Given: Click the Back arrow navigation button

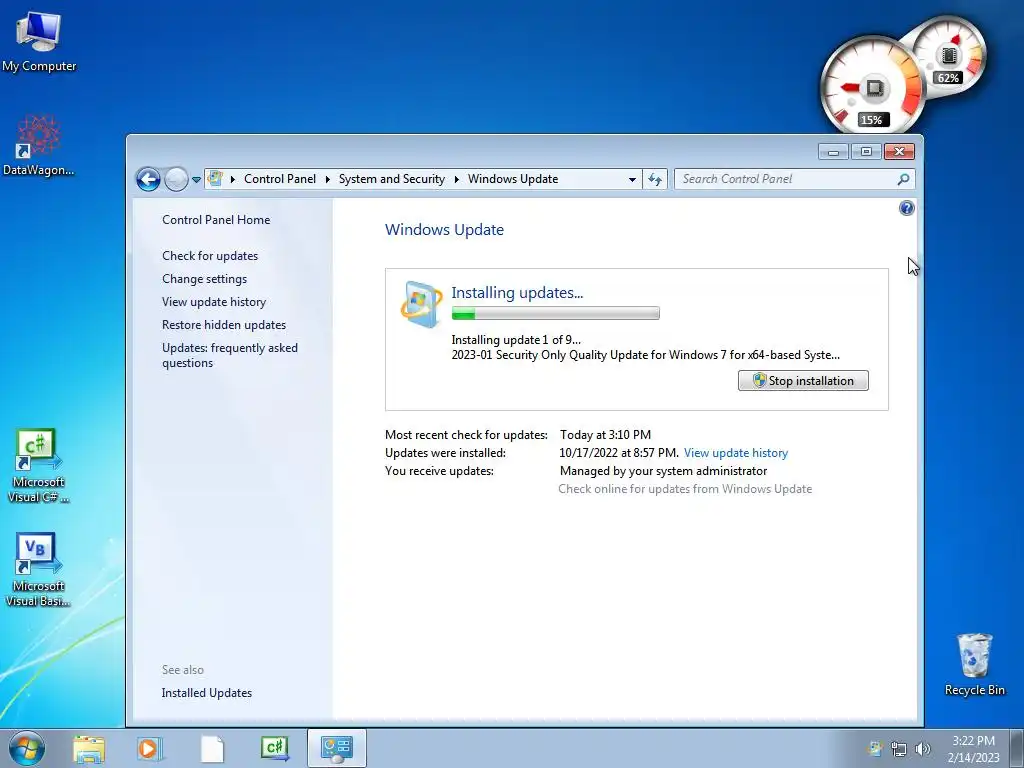Looking at the screenshot, I should (x=148, y=179).
